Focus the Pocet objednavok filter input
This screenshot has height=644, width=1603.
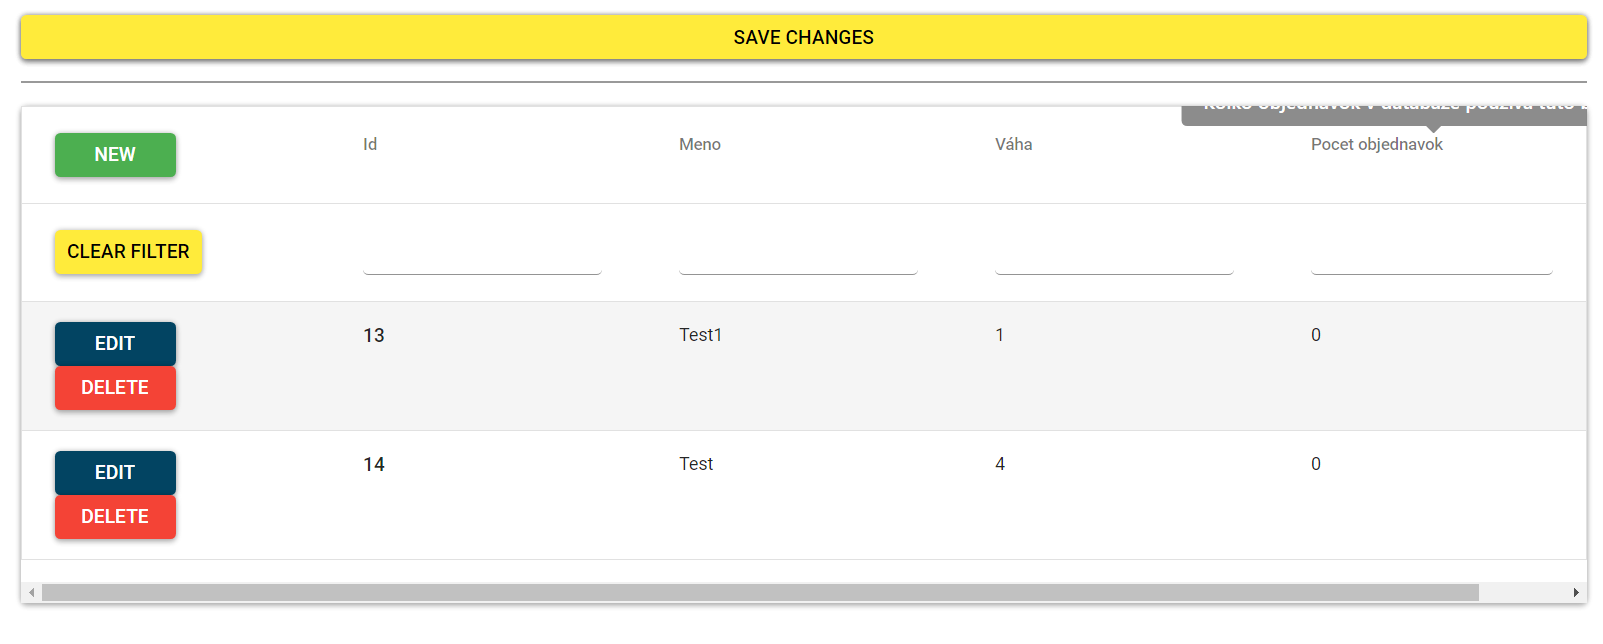click(x=1431, y=254)
